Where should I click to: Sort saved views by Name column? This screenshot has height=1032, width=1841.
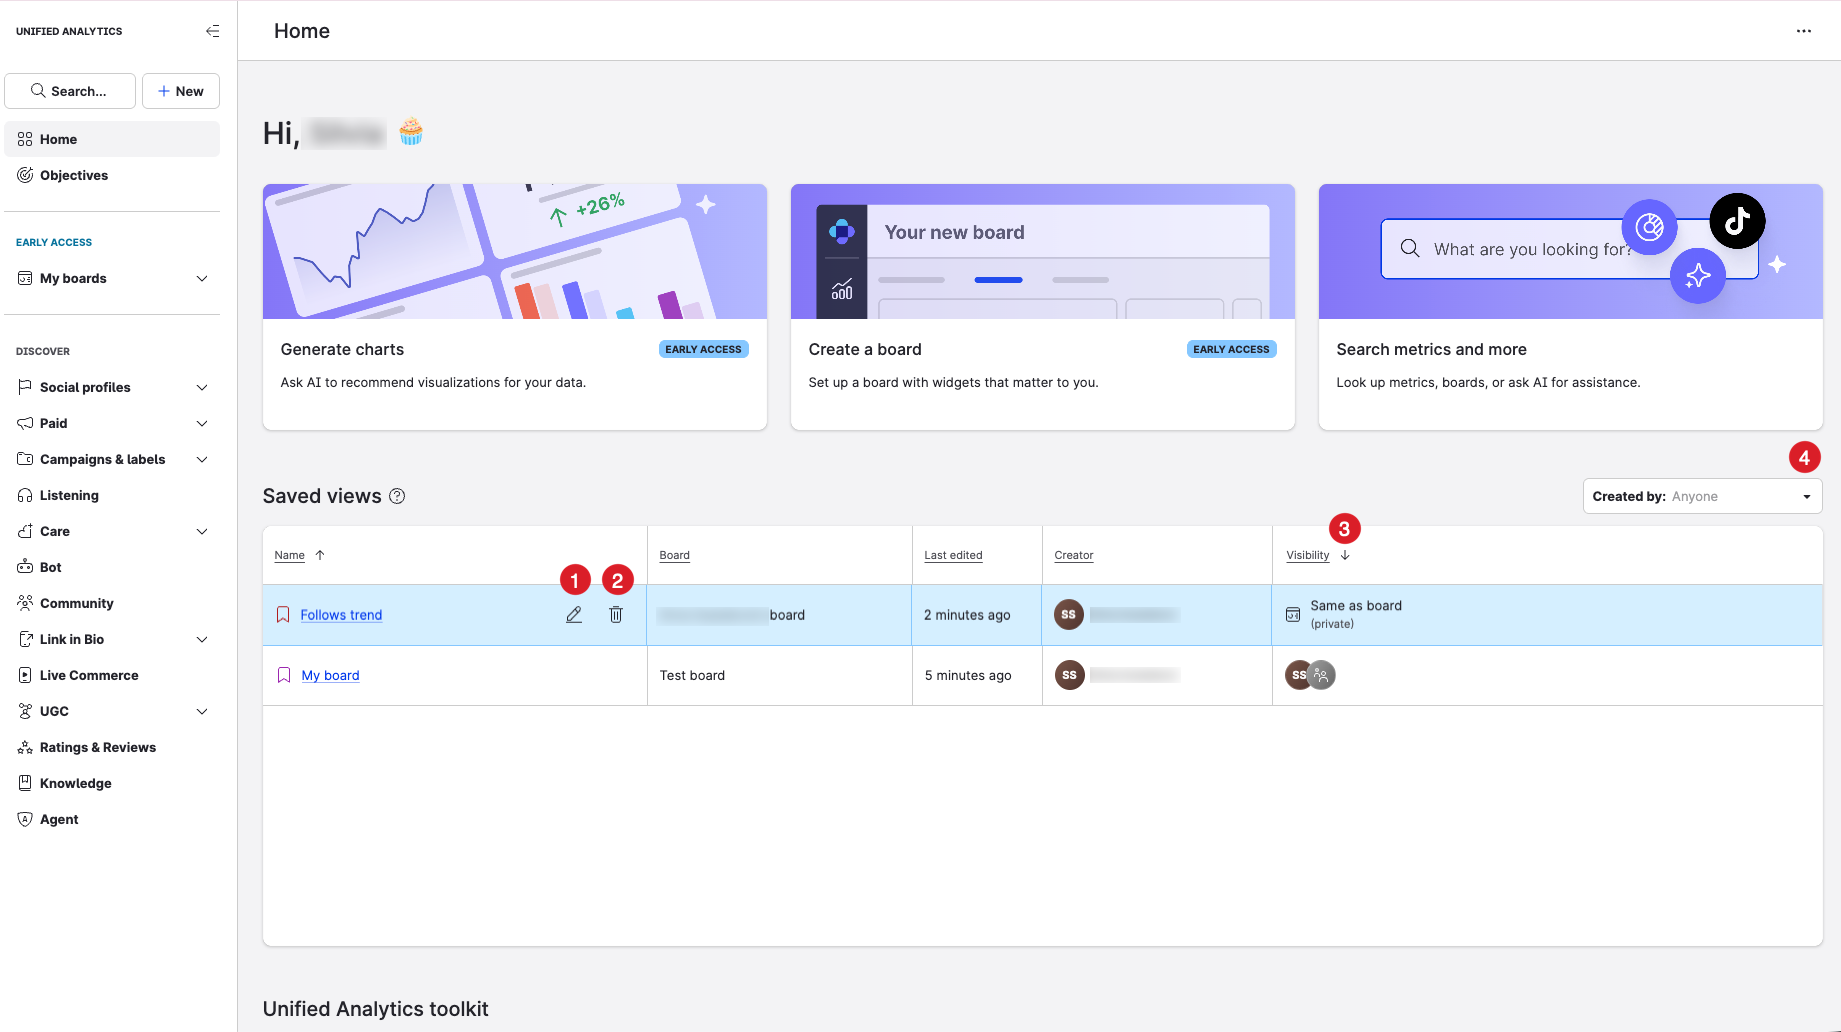290,555
